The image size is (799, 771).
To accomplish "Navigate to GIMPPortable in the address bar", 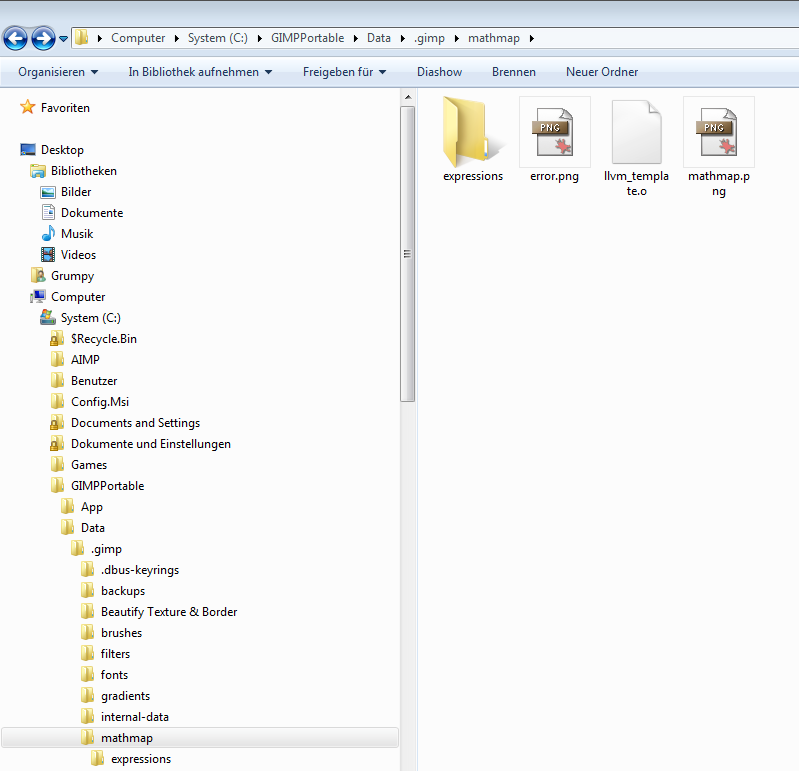I will [x=307, y=38].
